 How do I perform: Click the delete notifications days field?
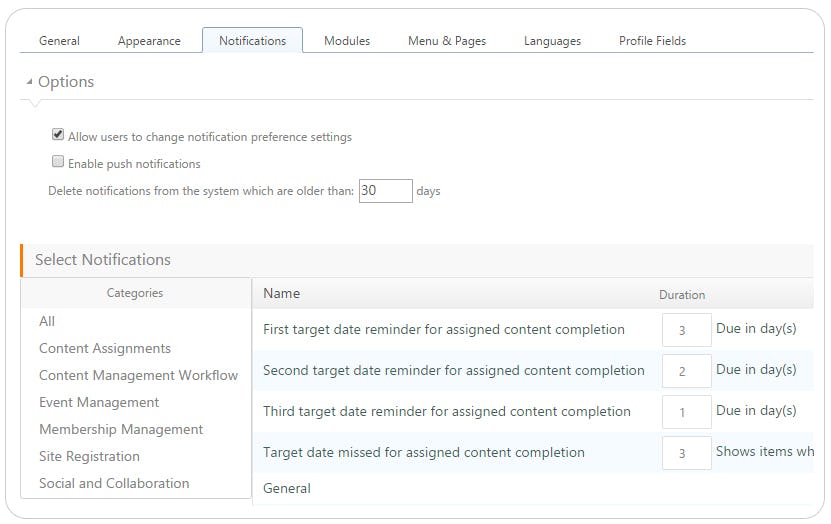[x=385, y=190]
